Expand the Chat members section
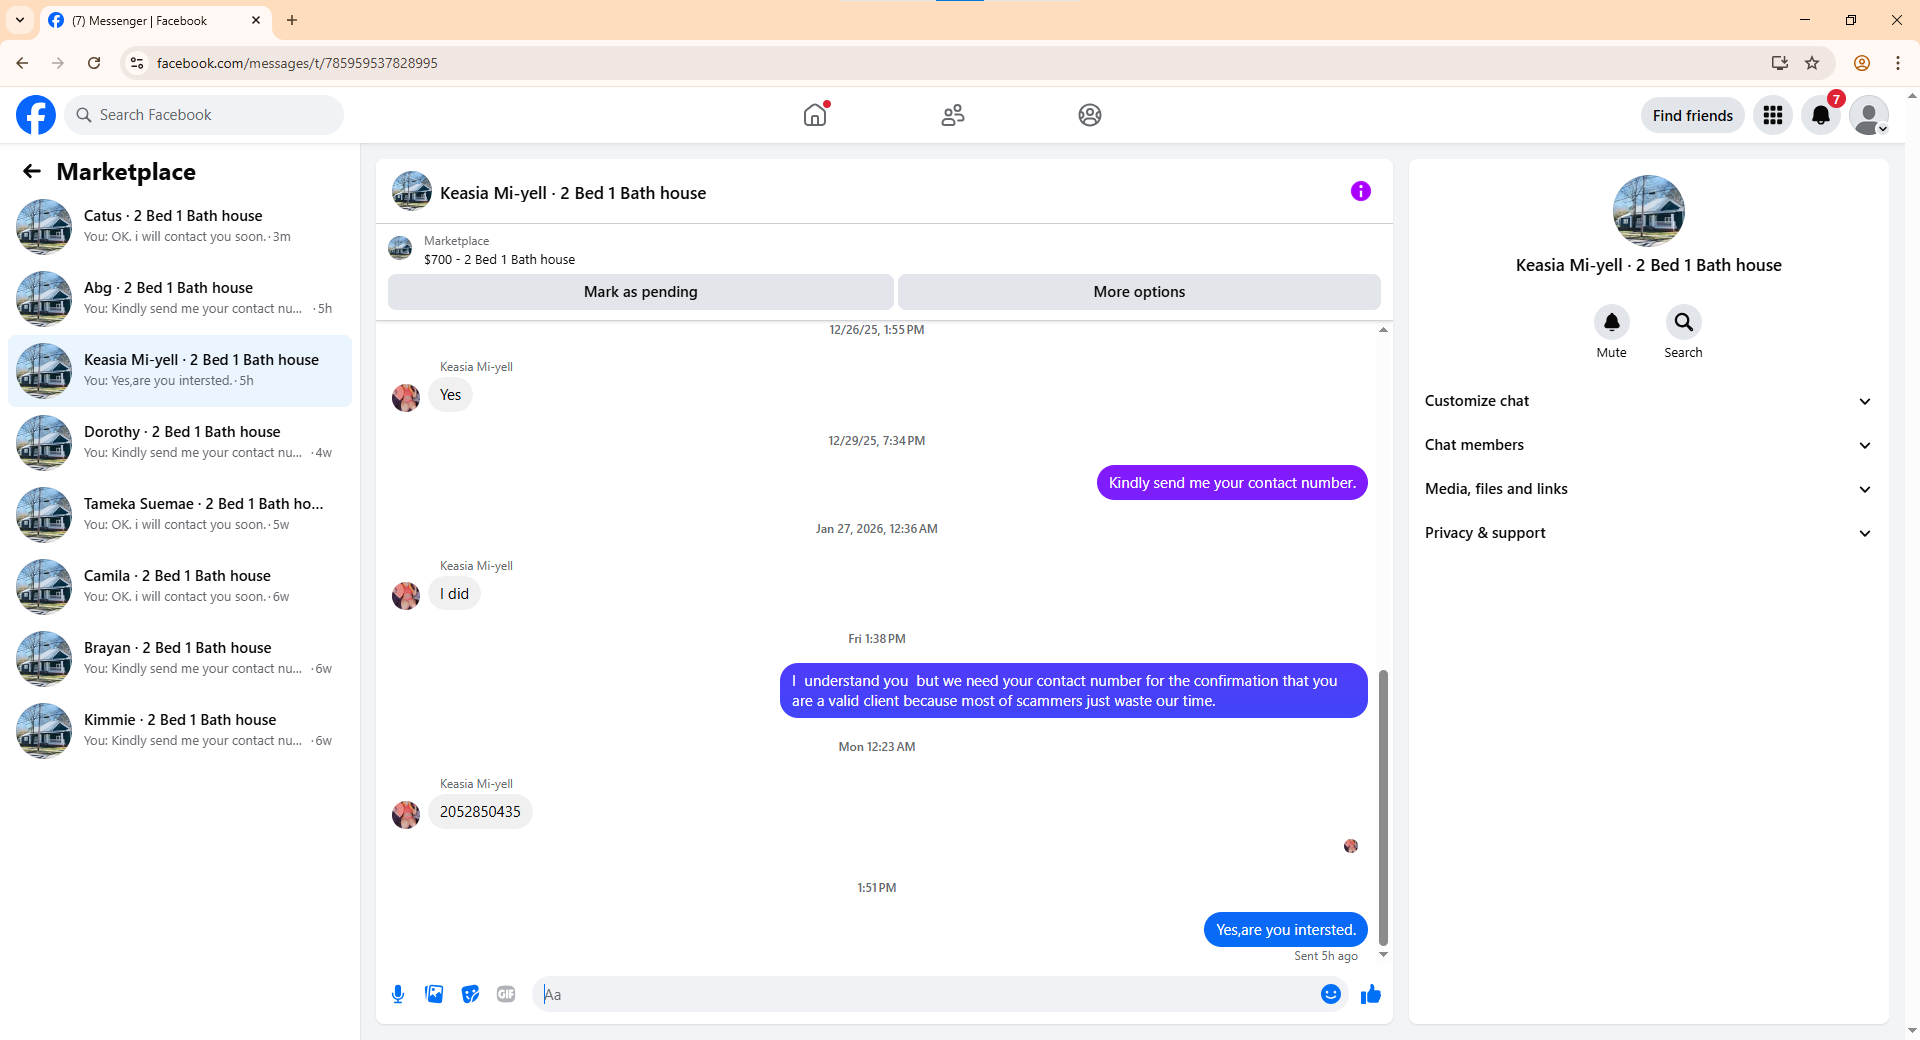The width and height of the screenshot is (1920, 1040). (1648, 445)
